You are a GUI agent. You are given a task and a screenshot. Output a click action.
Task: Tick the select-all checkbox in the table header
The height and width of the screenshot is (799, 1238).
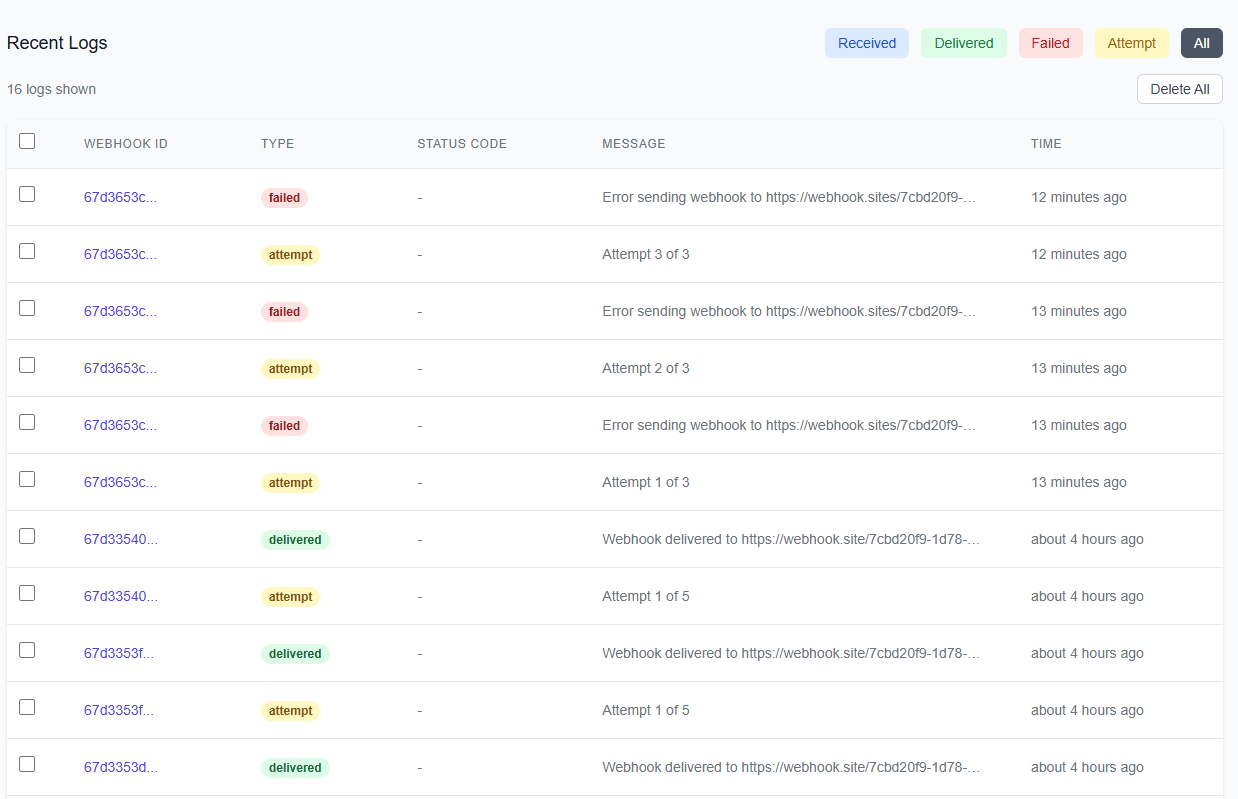pos(27,141)
